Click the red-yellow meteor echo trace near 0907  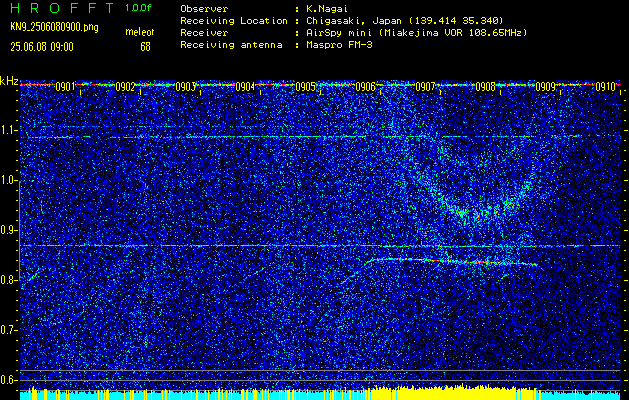point(451,261)
